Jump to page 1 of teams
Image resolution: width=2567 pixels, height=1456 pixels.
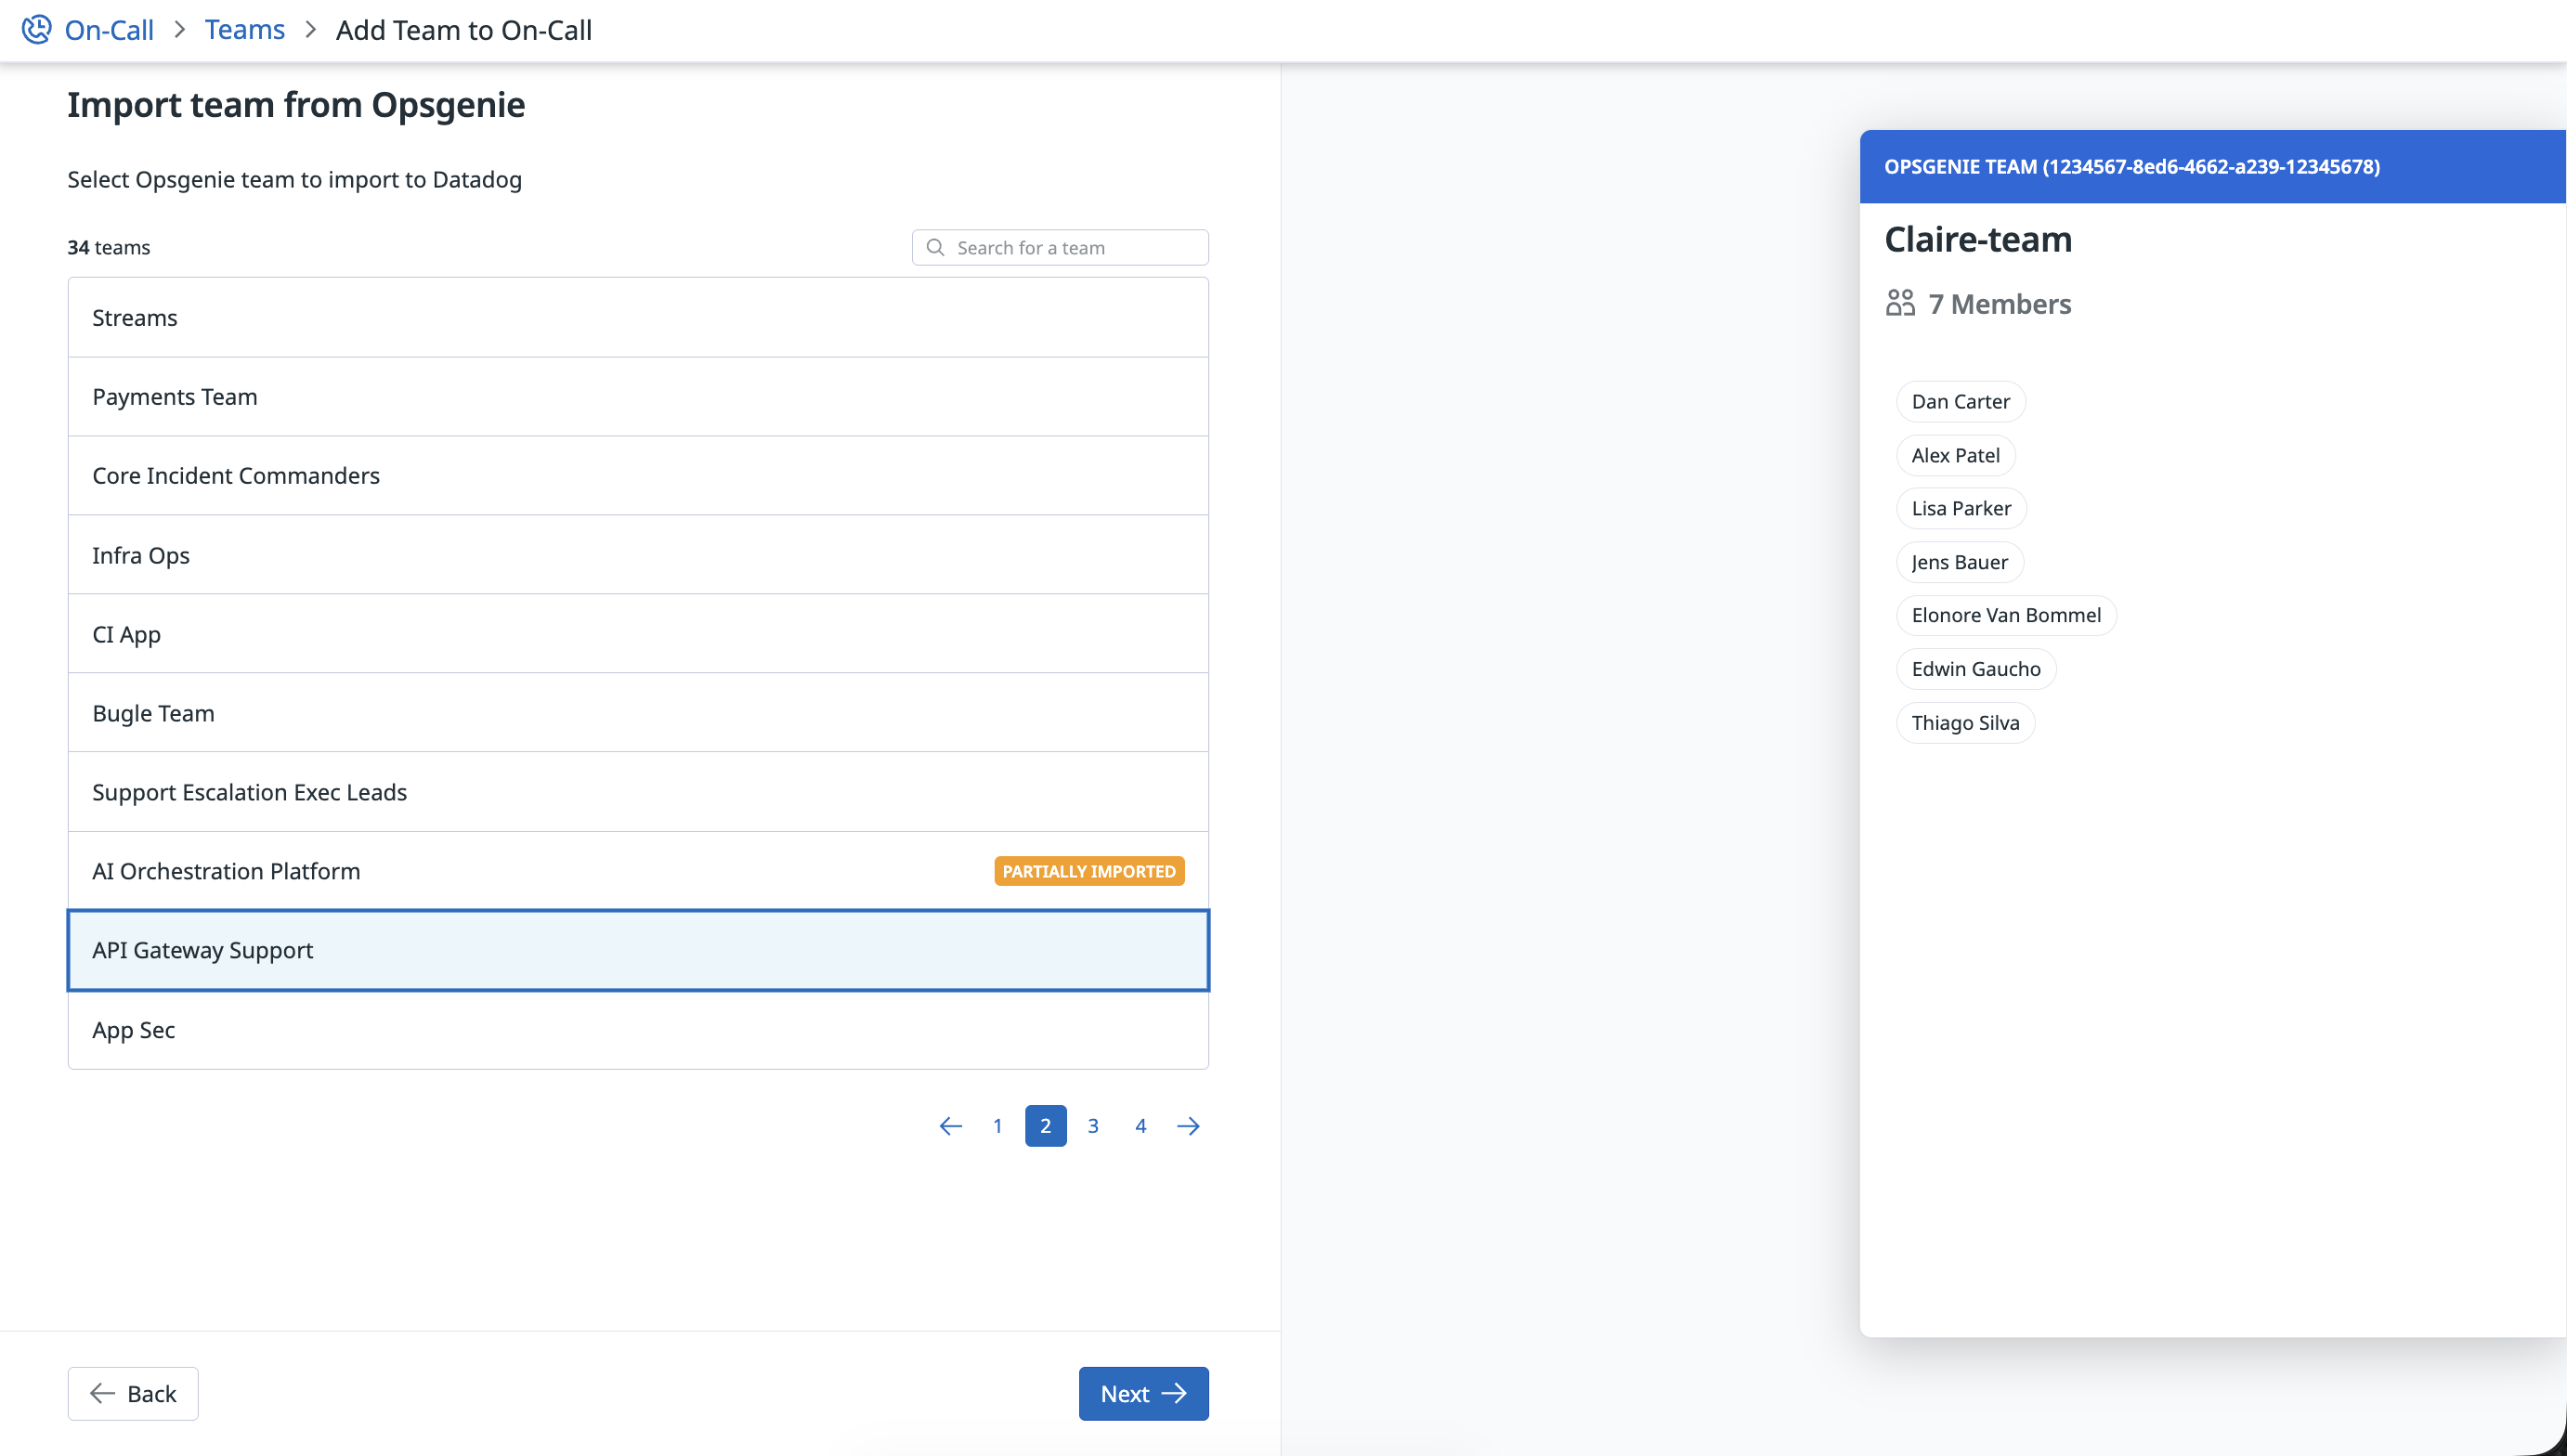[x=997, y=1126]
